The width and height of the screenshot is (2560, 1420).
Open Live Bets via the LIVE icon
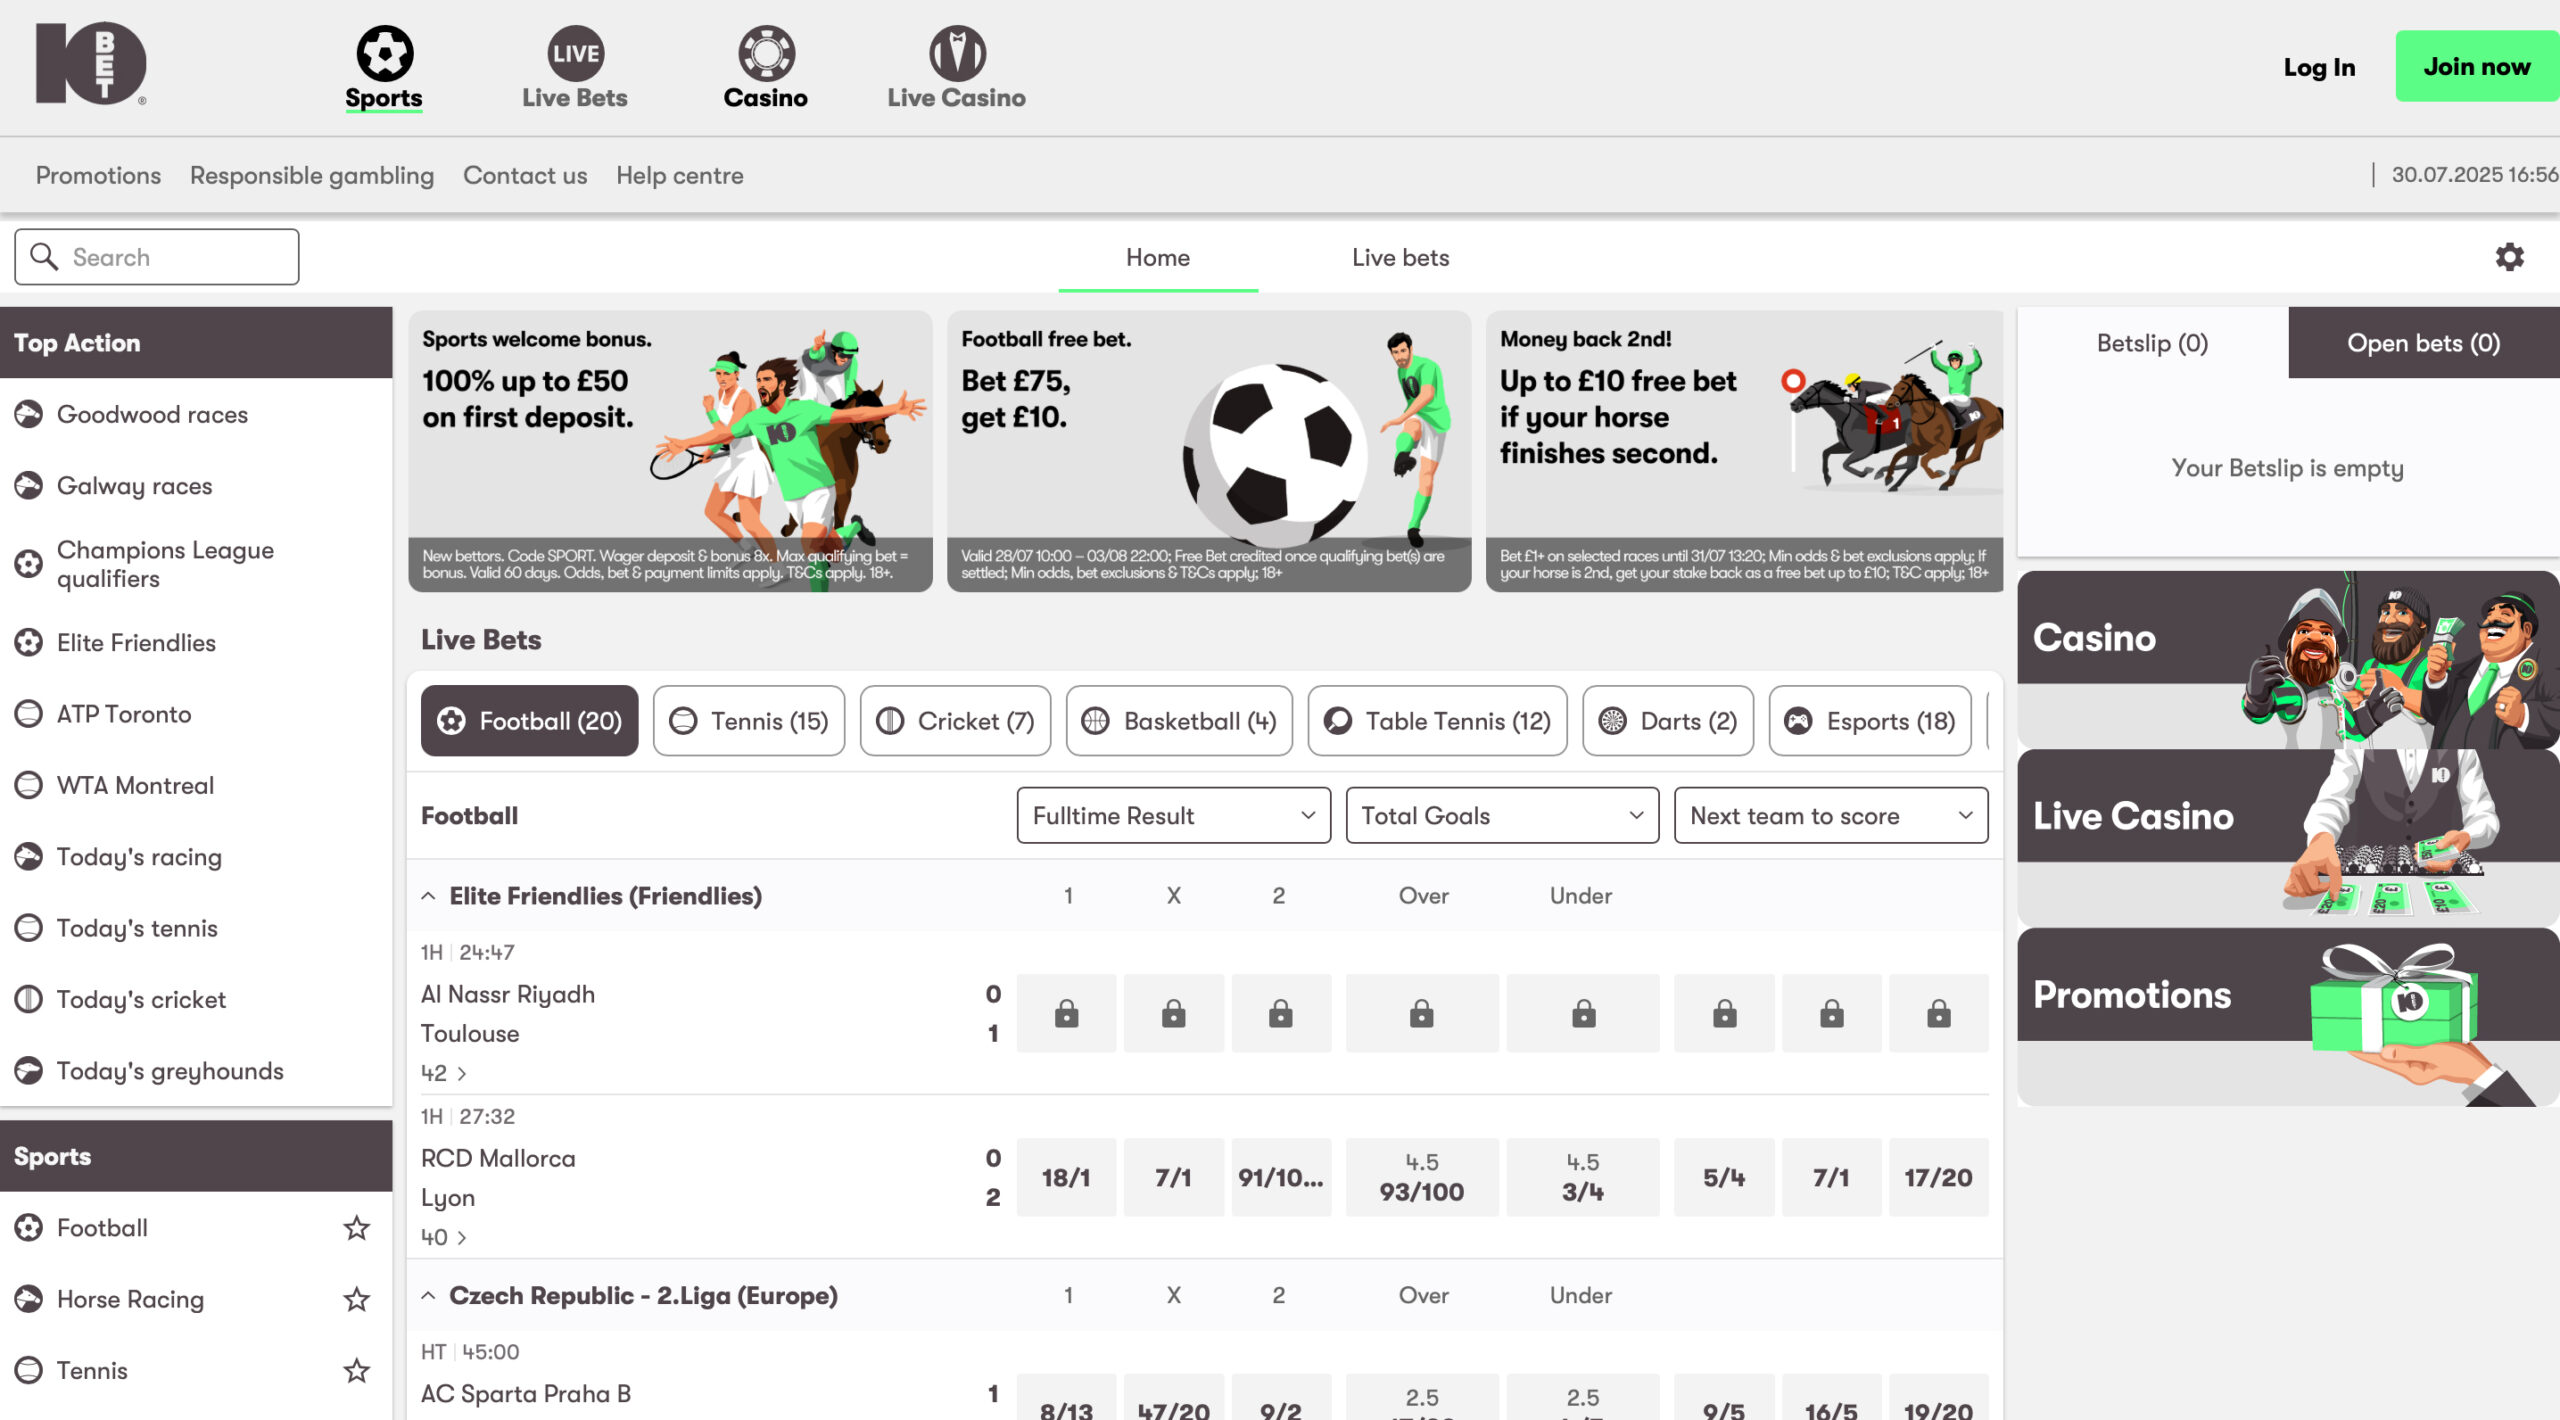click(575, 53)
